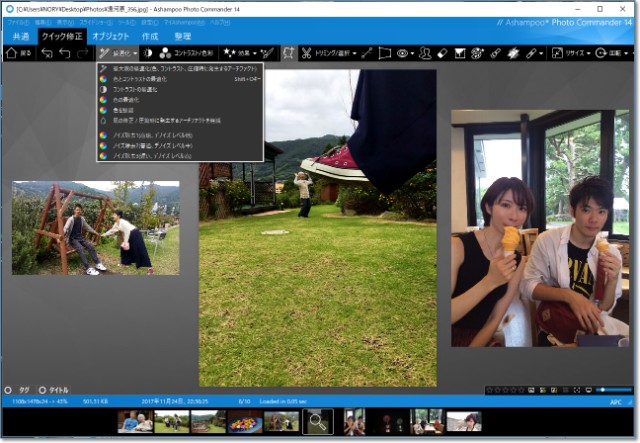Toggle the タグ radio button
Viewport: 640px width, 443px height.
9,390
